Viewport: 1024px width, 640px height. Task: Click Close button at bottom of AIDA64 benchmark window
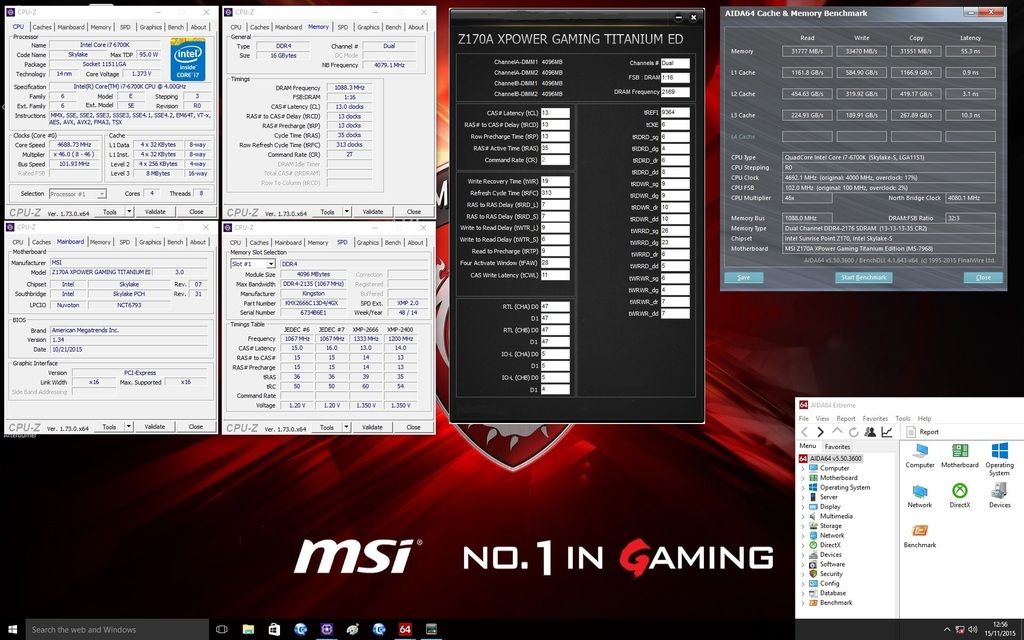pos(983,278)
